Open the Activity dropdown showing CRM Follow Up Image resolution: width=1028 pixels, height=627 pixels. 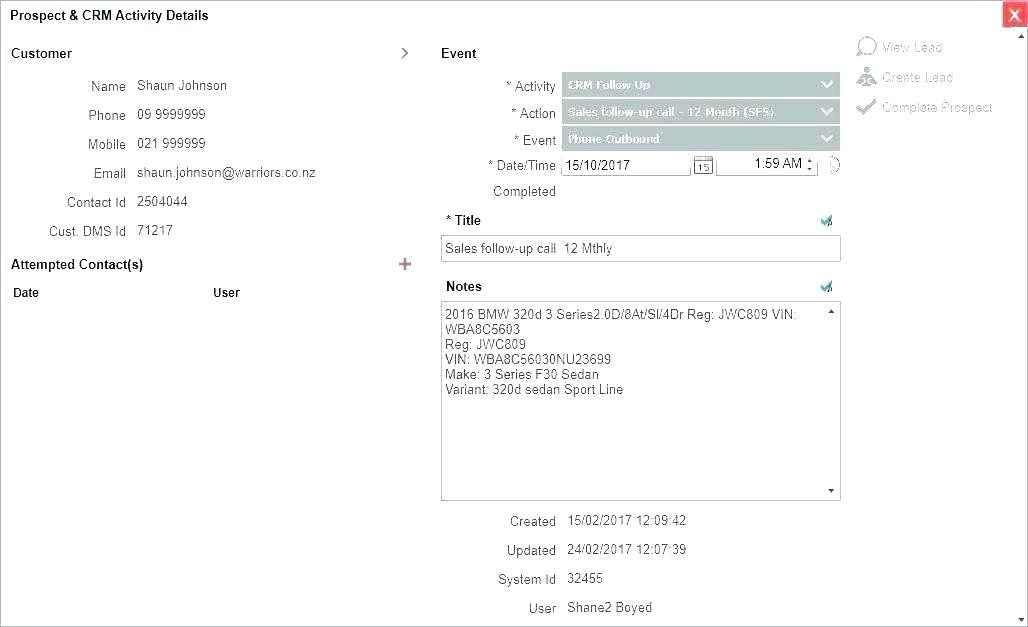pos(700,85)
